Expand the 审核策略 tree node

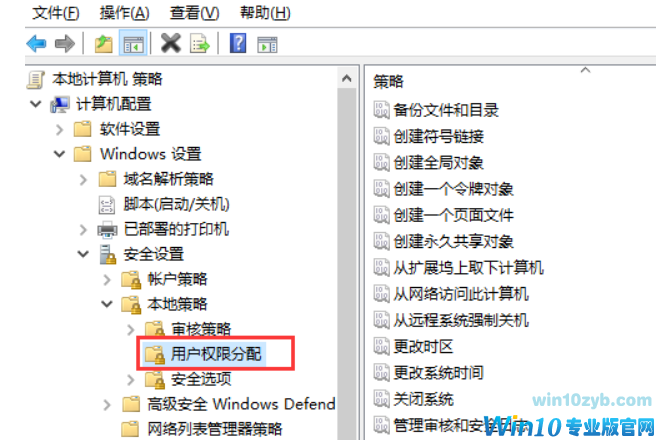click(x=130, y=329)
